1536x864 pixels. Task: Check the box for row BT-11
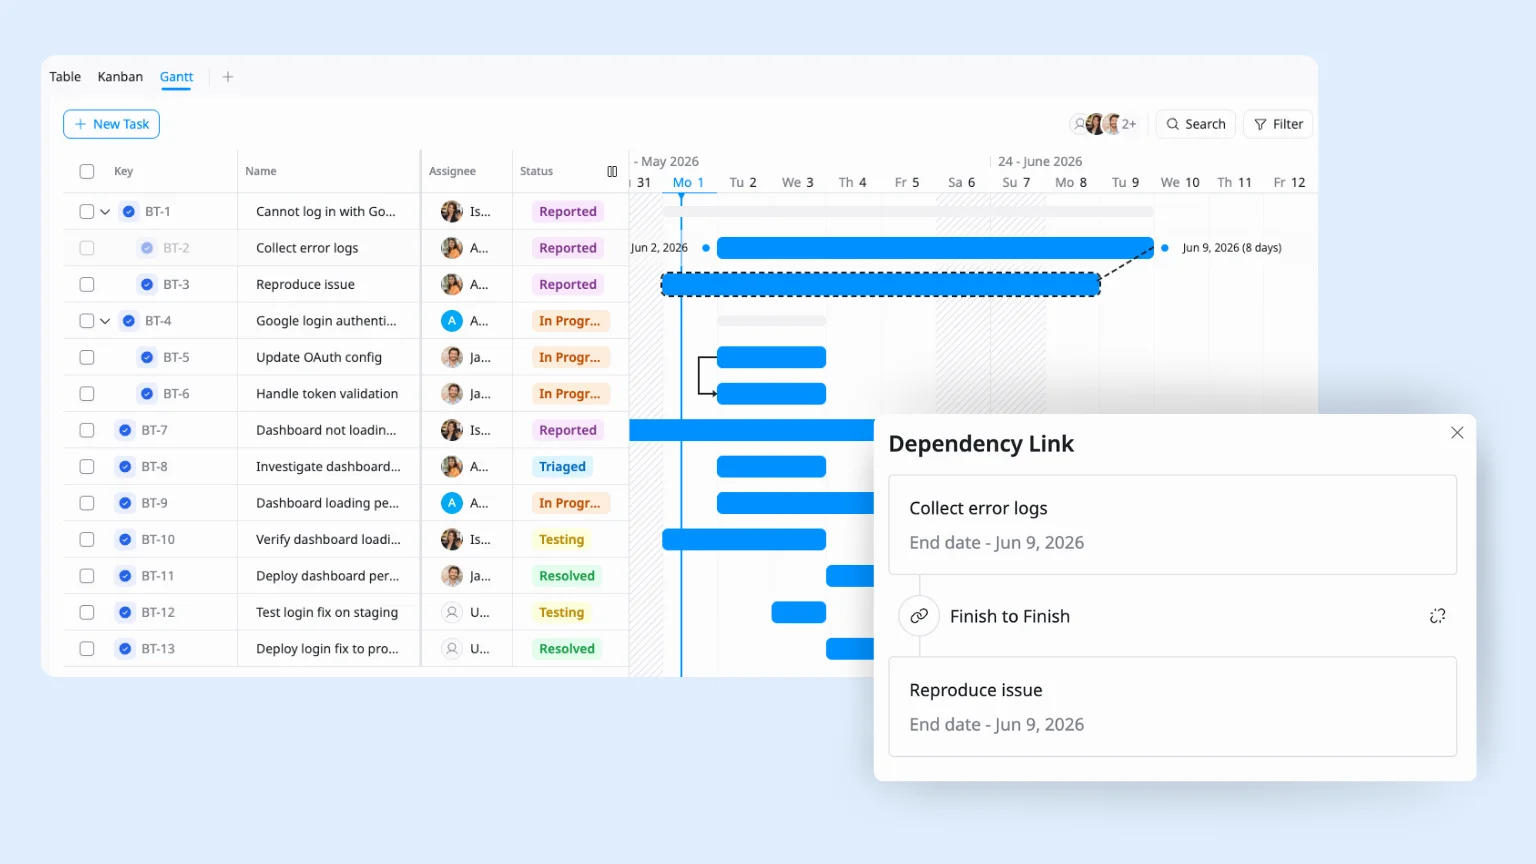pos(87,576)
